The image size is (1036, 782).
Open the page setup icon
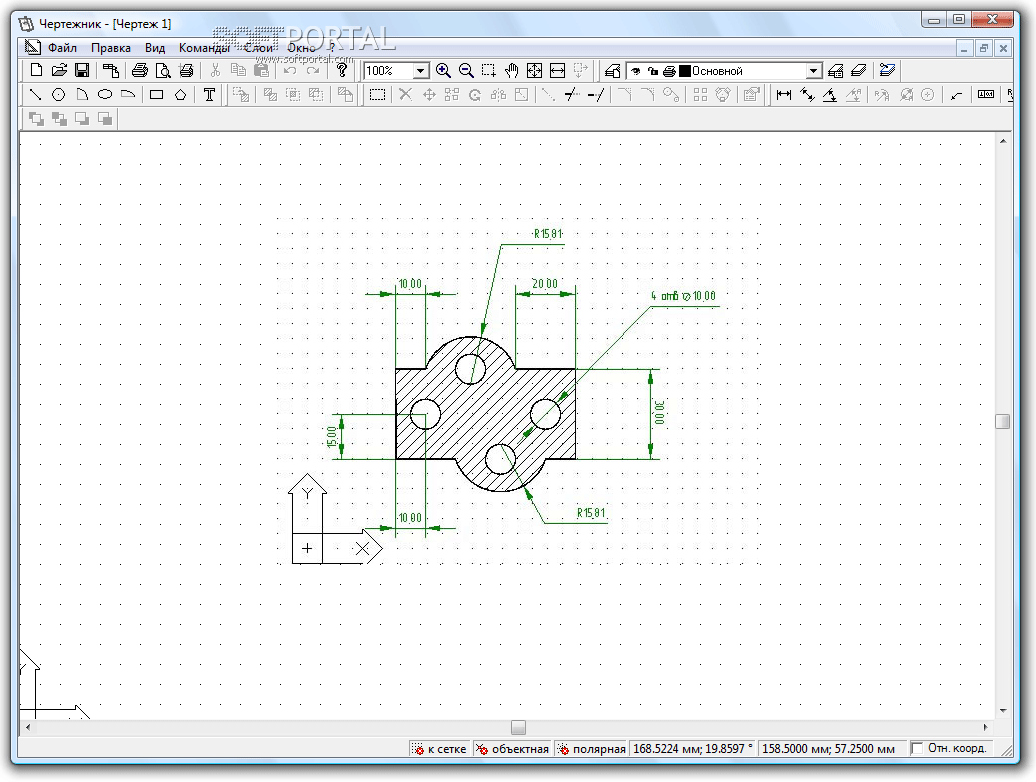[110, 70]
